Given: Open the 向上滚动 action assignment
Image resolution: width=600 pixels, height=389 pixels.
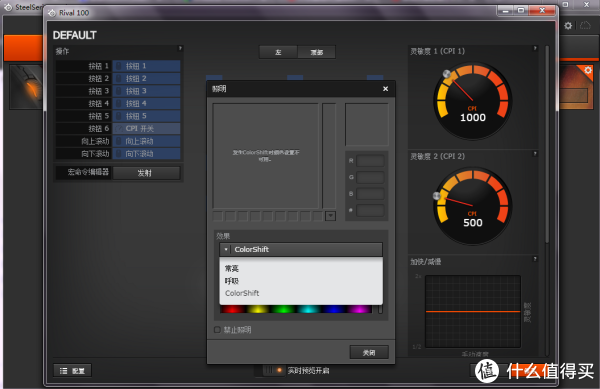Looking at the screenshot, I should [146, 141].
